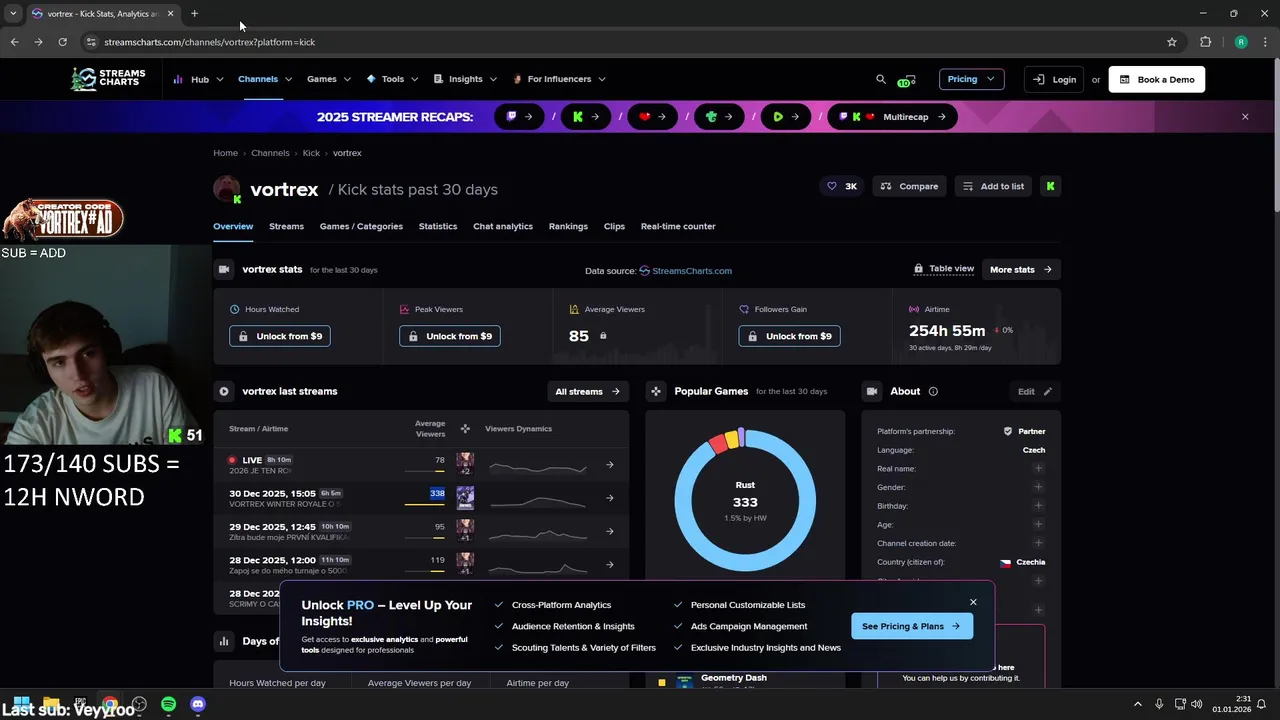1280x720 pixels.
Task: Add Birthday via plus icon
Action: 1038,506
